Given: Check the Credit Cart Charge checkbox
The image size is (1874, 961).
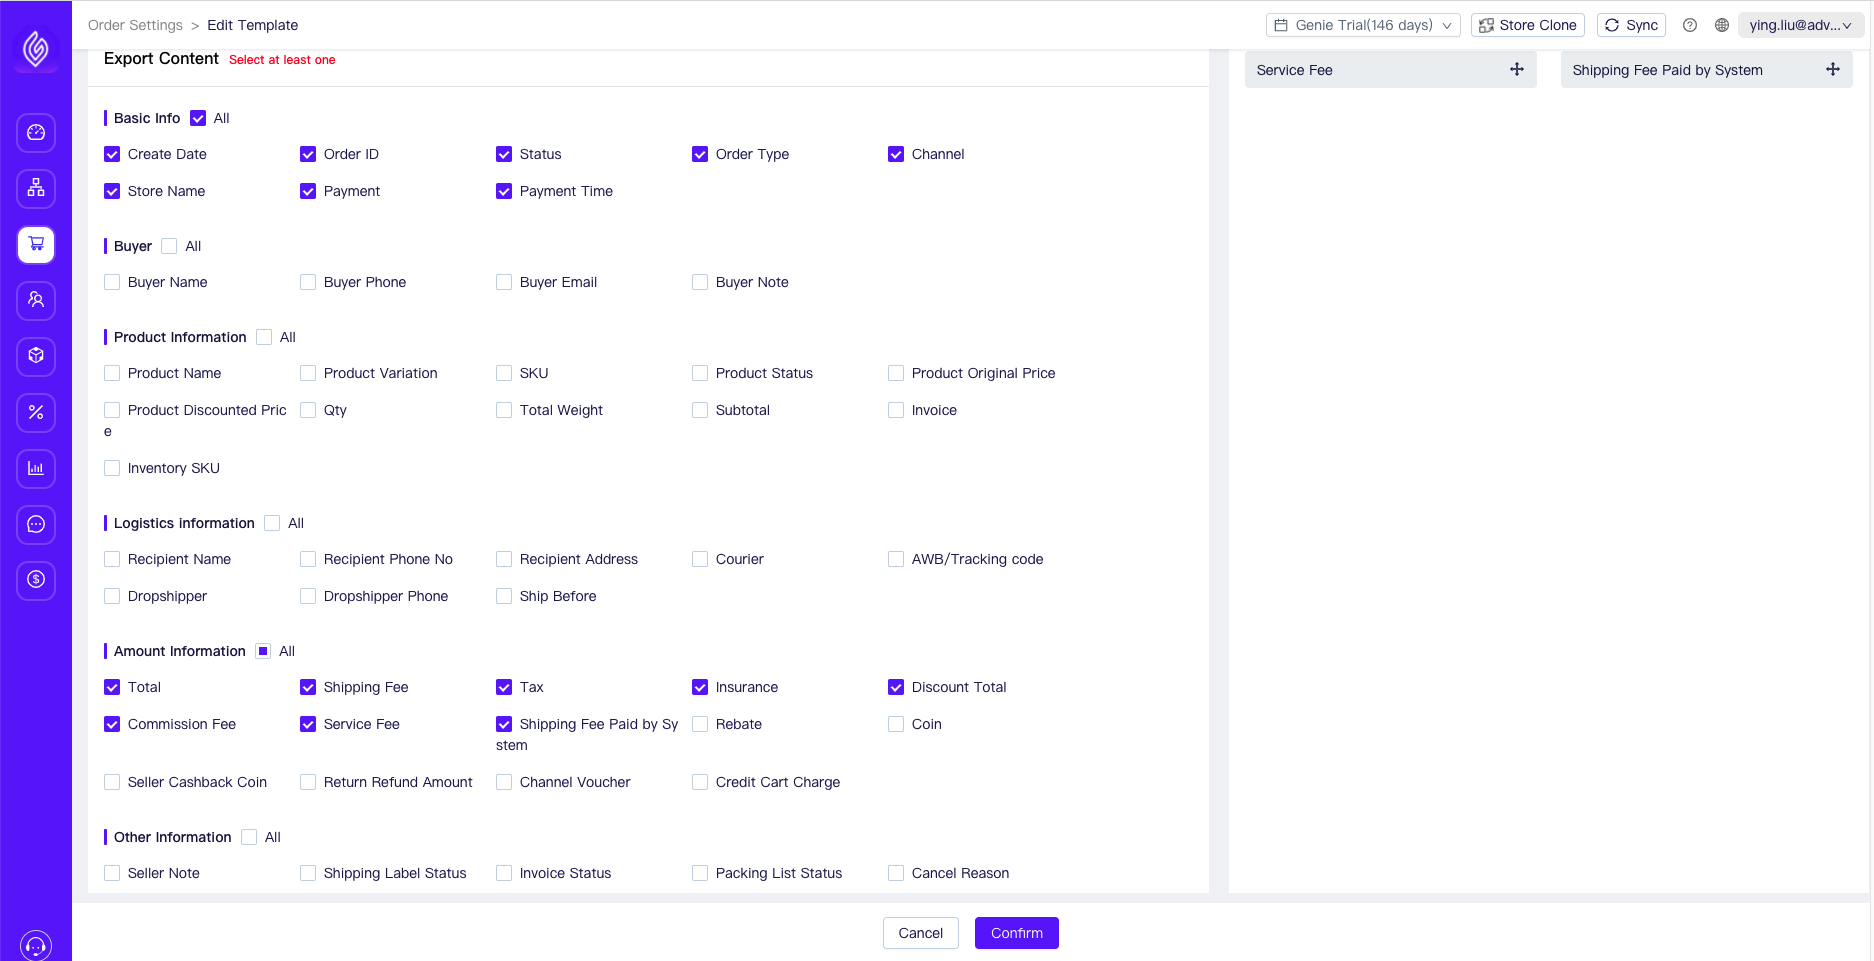Looking at the screenshot, I should (700, 782).
